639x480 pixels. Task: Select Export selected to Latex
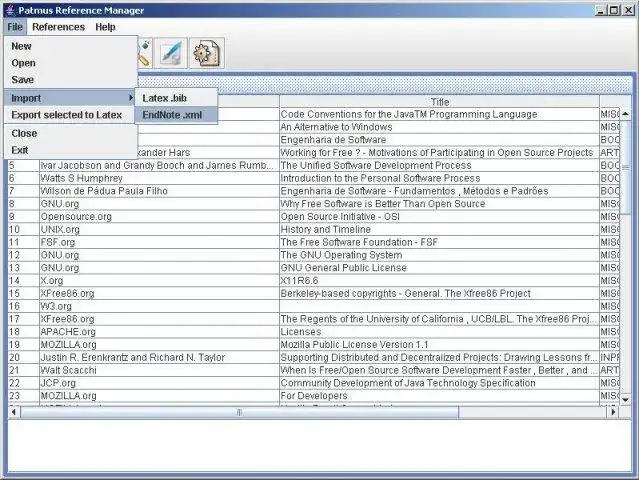point(71,115)
